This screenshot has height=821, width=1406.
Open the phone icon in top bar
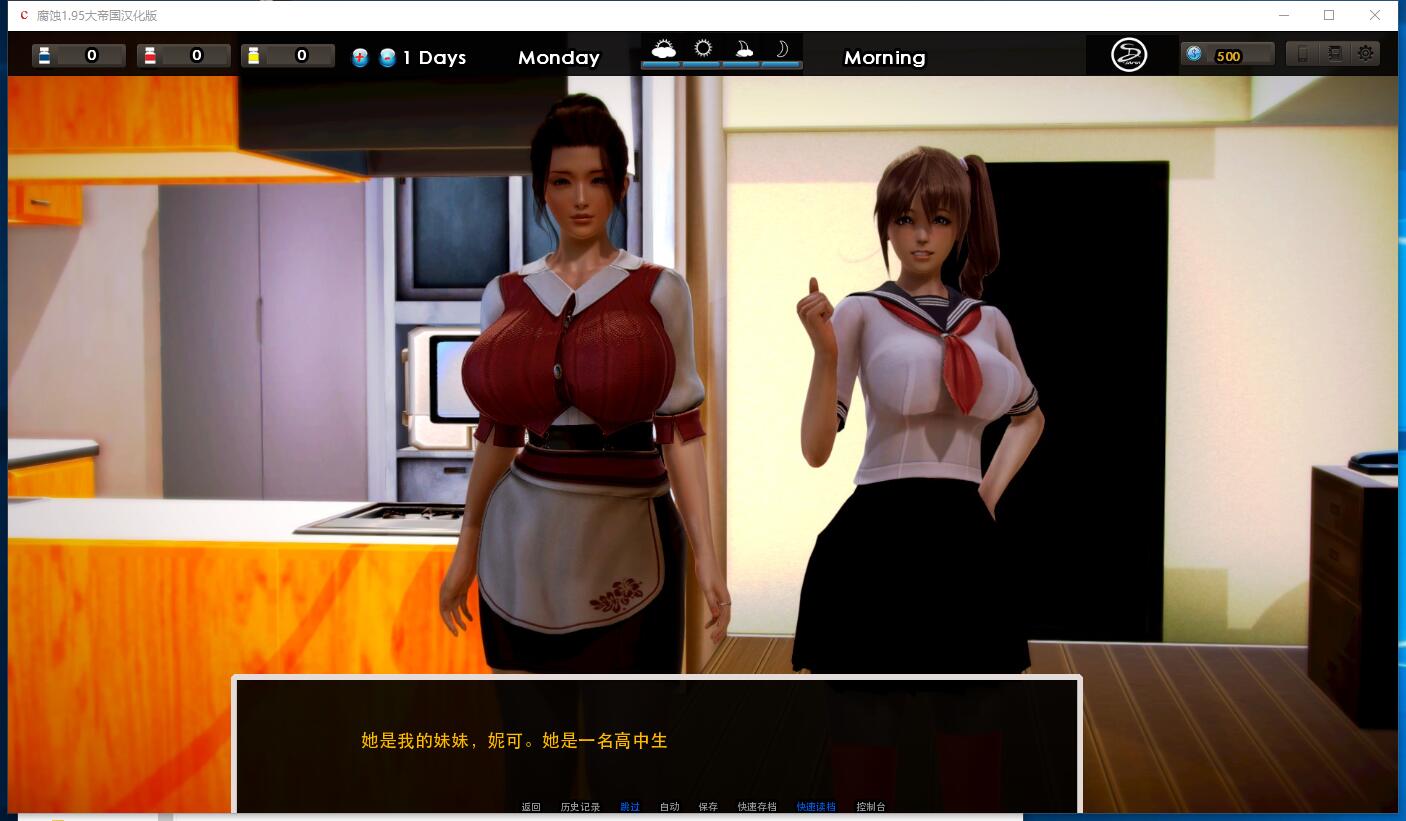(1304, 53)
